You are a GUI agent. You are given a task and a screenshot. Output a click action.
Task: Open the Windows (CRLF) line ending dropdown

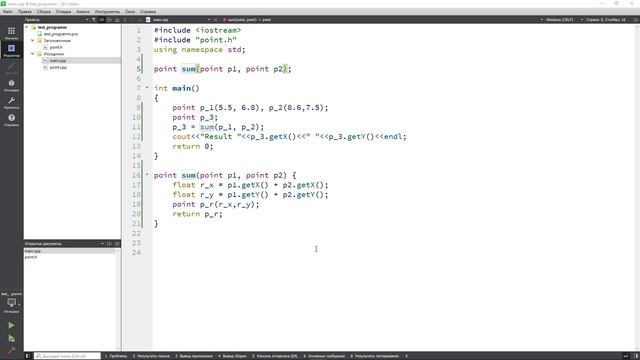click(x=561, y=20)
